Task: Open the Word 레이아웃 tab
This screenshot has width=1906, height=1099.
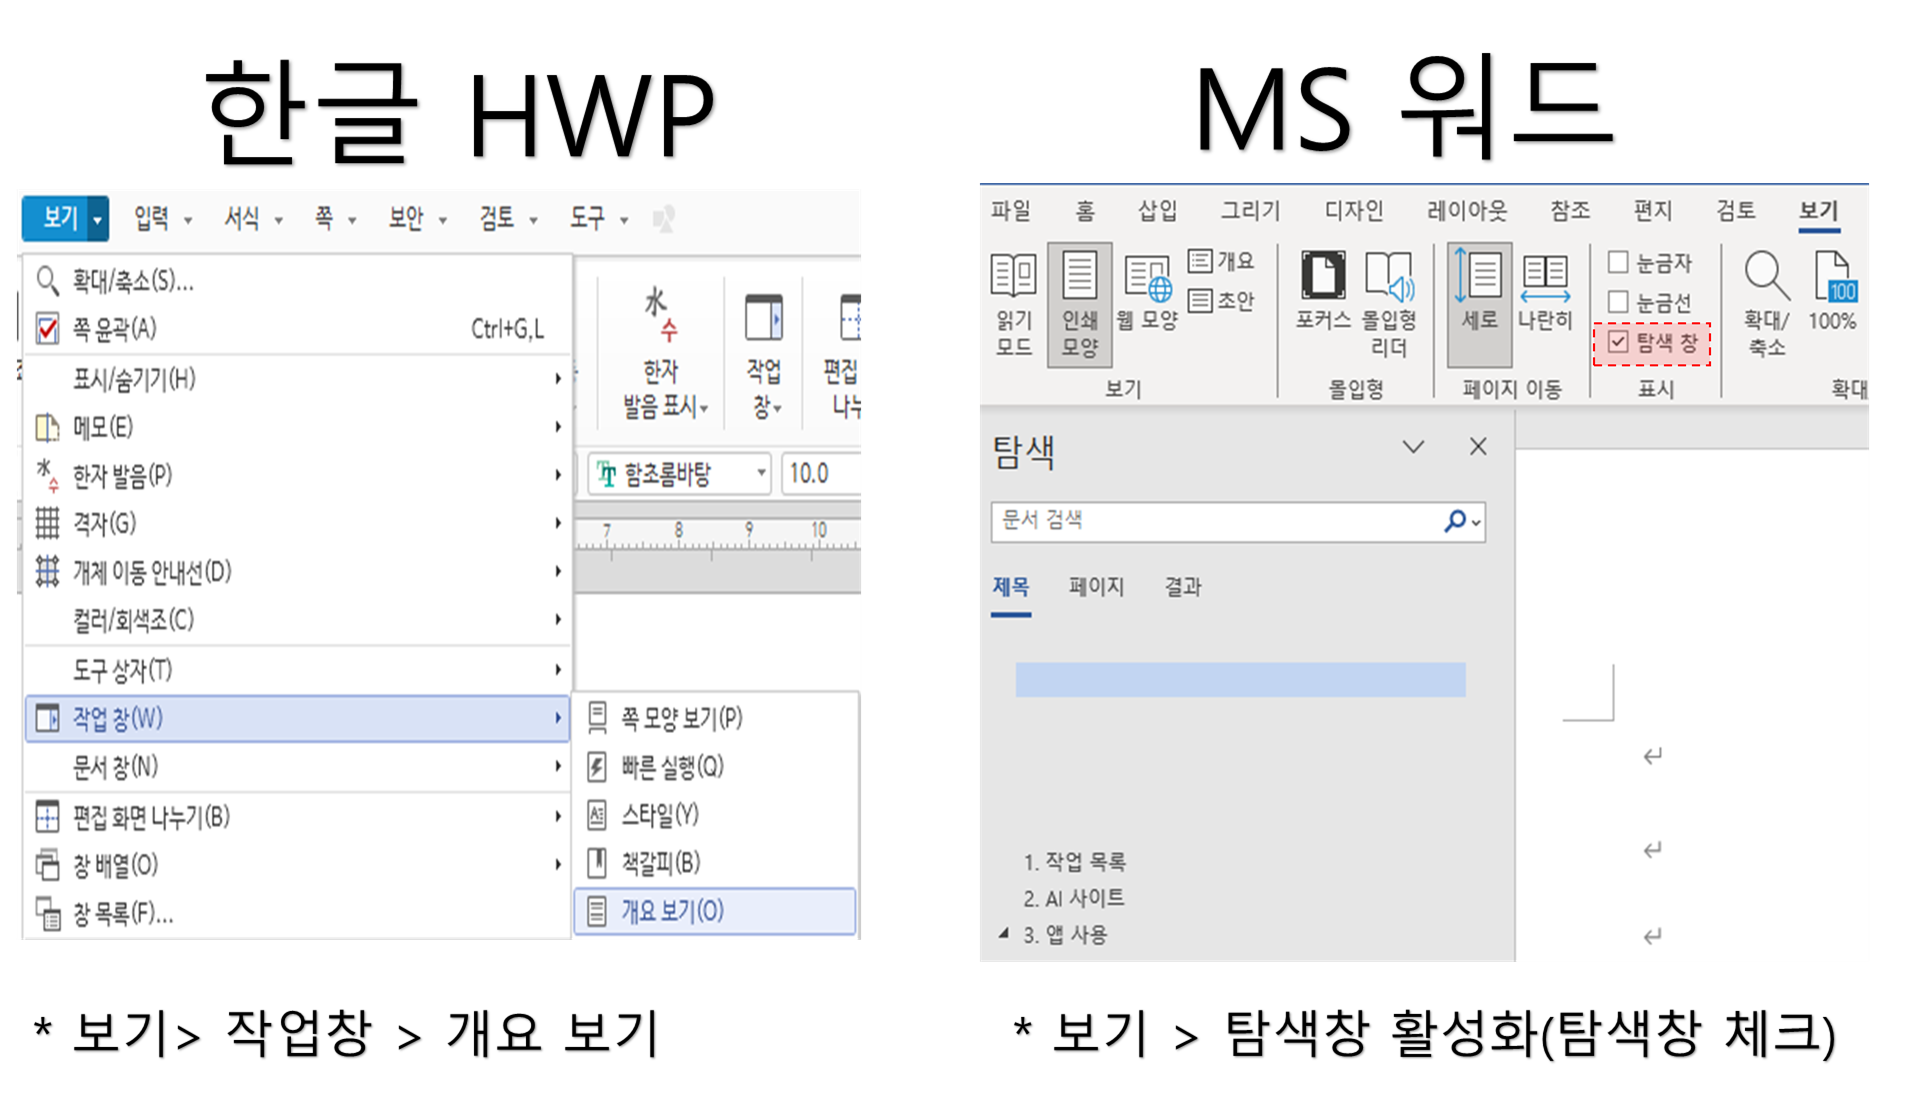Action: (x=1467, y=210)
